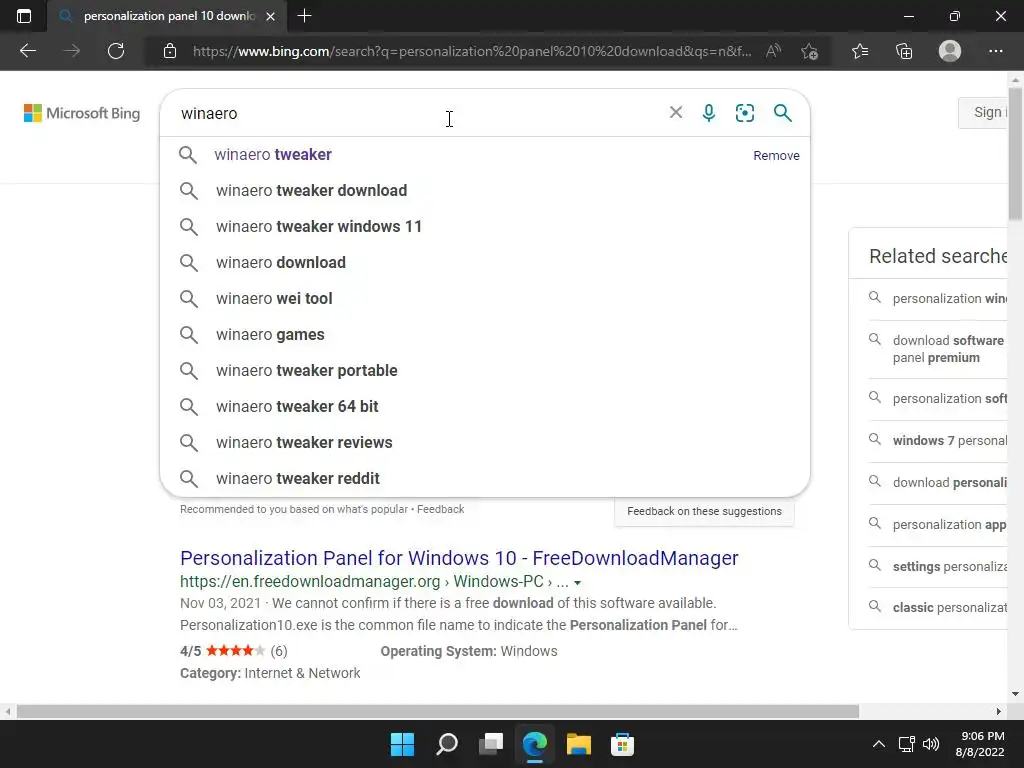Click the Feedback link under suggestions
Image resolution: width=1024 pixels, height=768 pixels.
[440, 509]
